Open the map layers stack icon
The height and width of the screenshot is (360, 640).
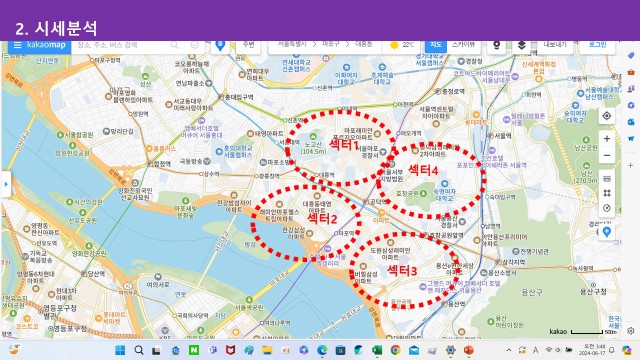pos(521,45)
